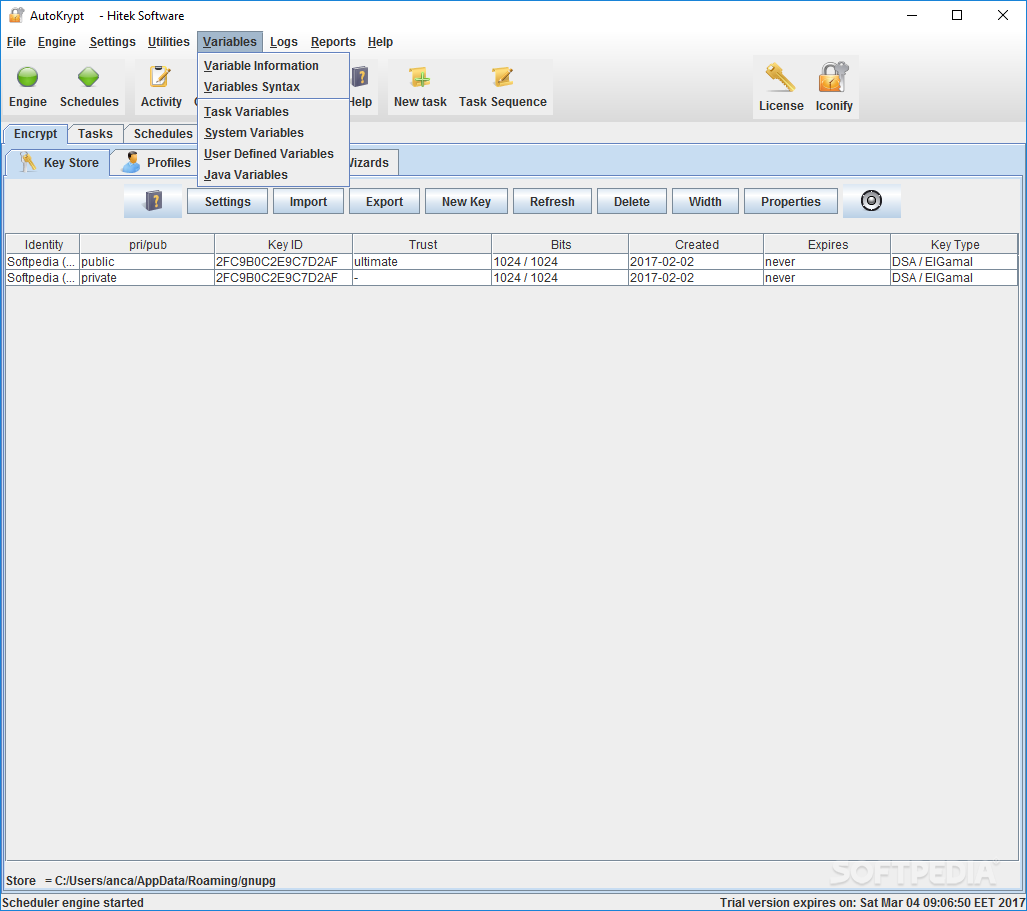This screenshot has width=1027, height=911.
Task: Click the Properties button
Action: point(791,202)
